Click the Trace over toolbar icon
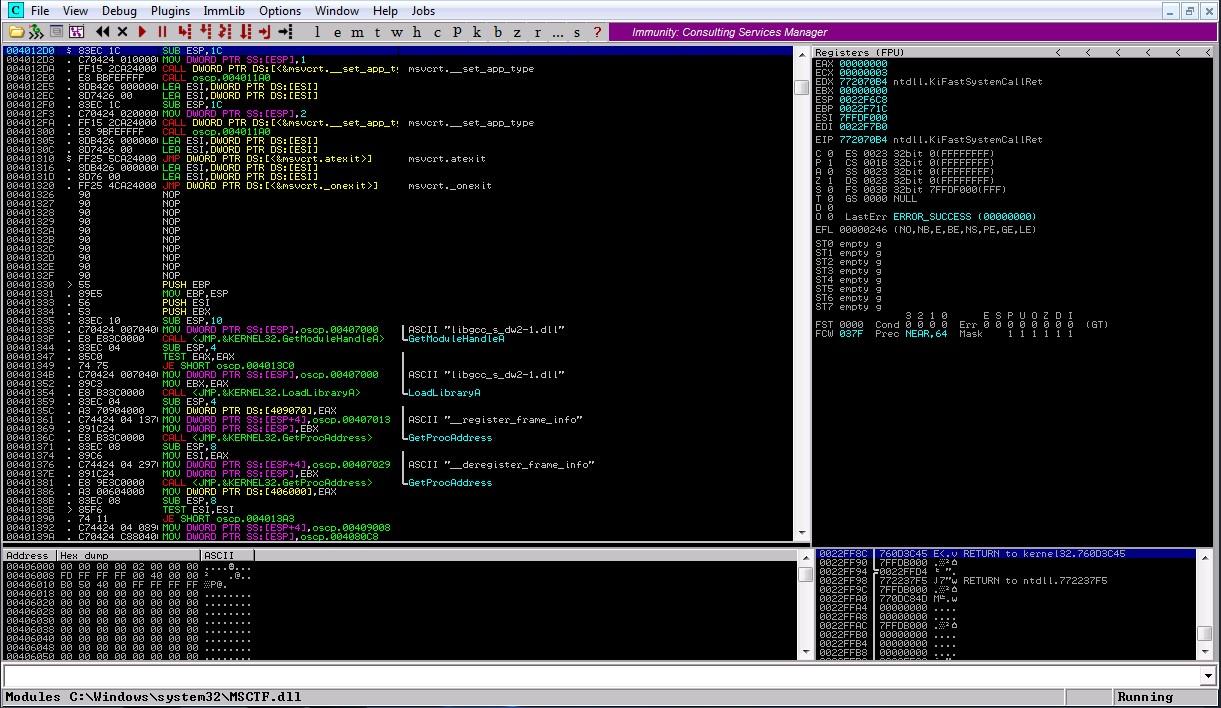Image resolution: width=1221 pixels, height=708 pixels. pyautogui.click(x=245, y=32)
